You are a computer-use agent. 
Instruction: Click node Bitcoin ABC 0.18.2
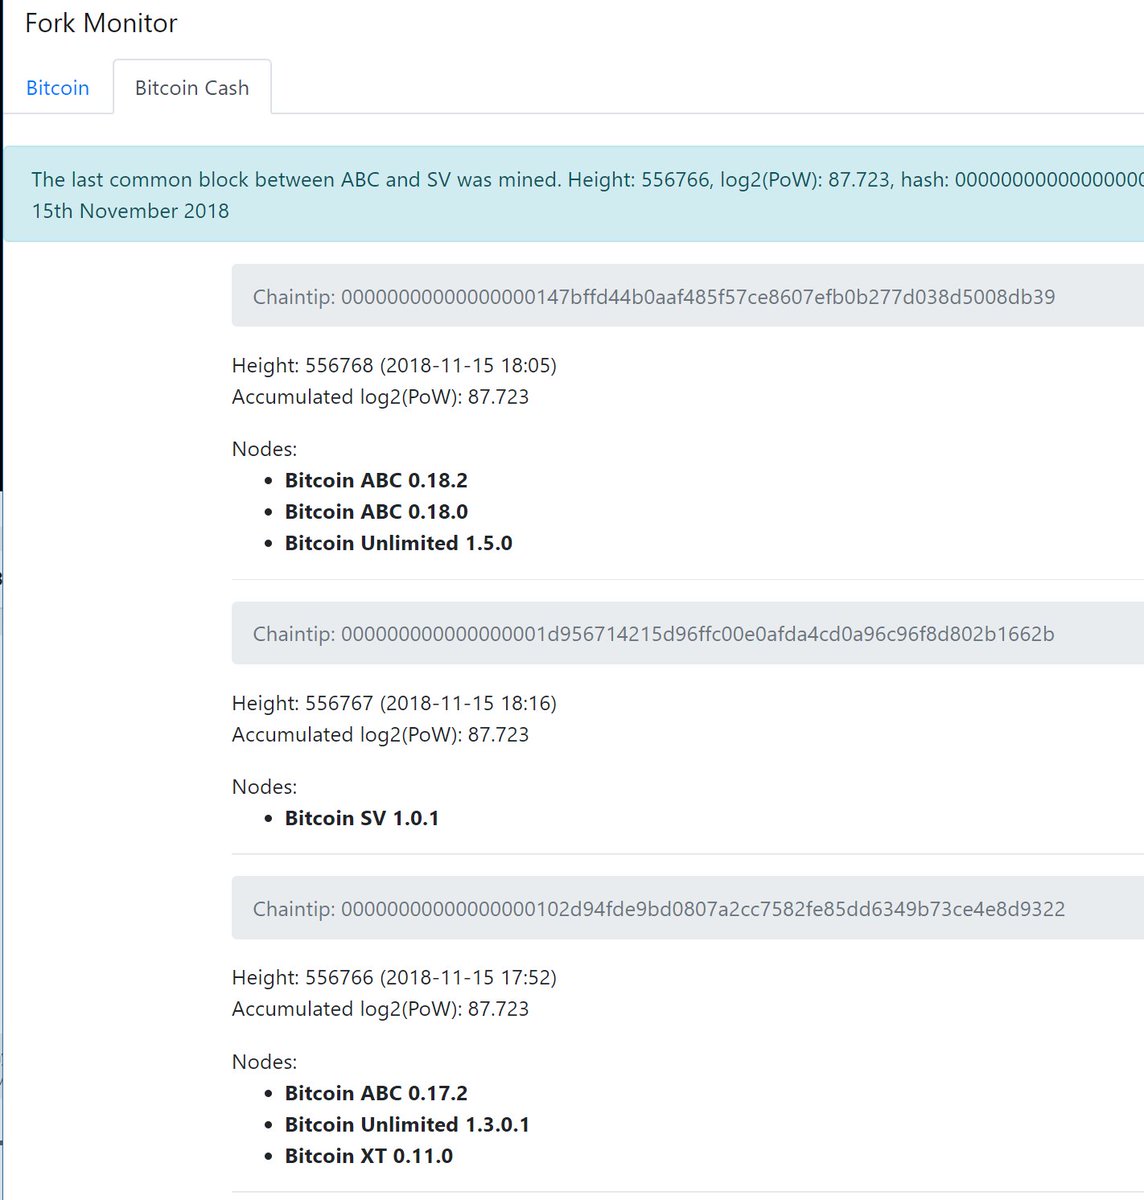coord(376,480)
